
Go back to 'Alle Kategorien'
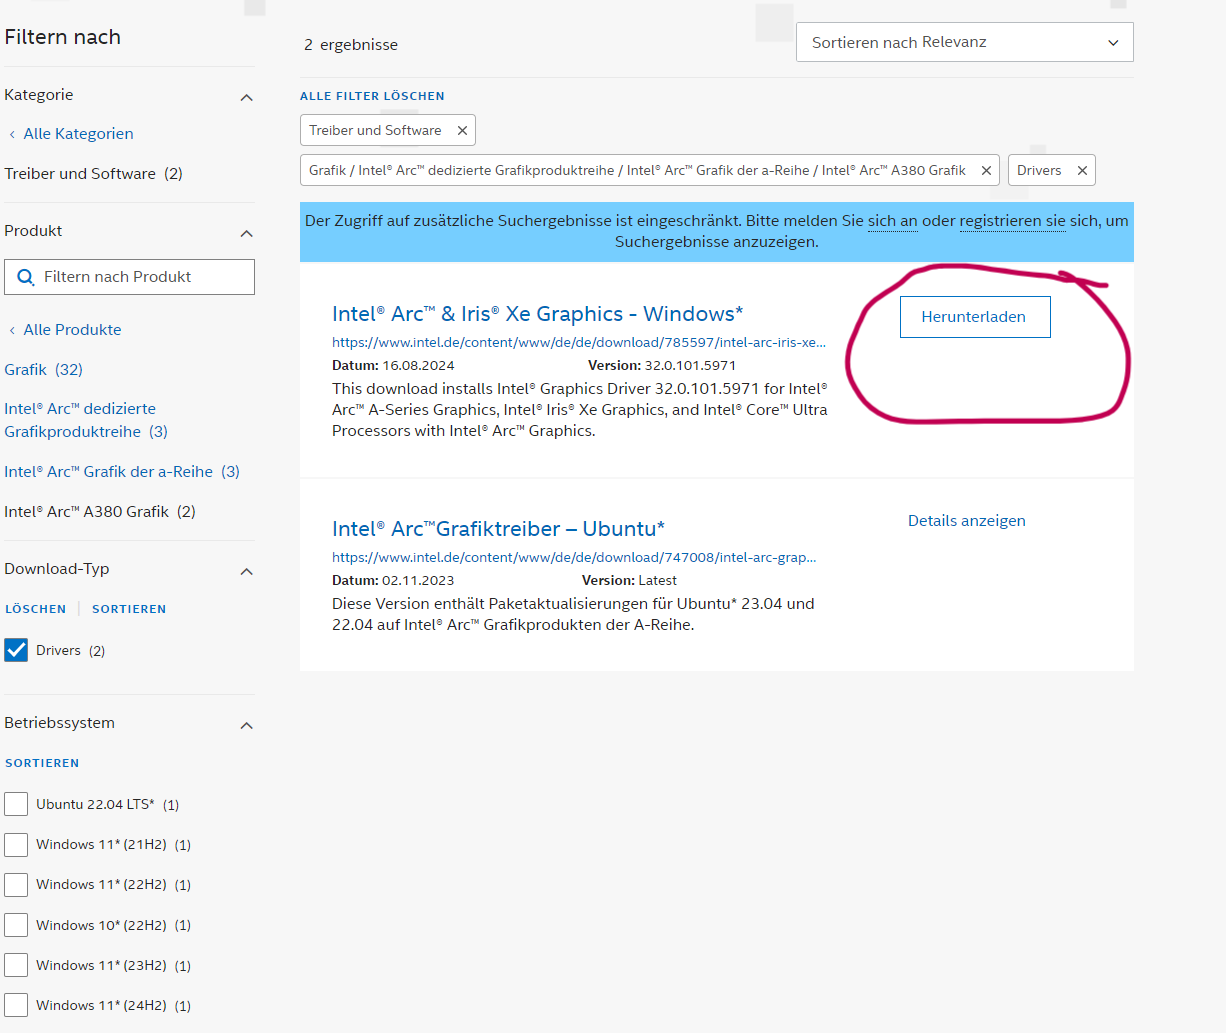click(78, 134)
